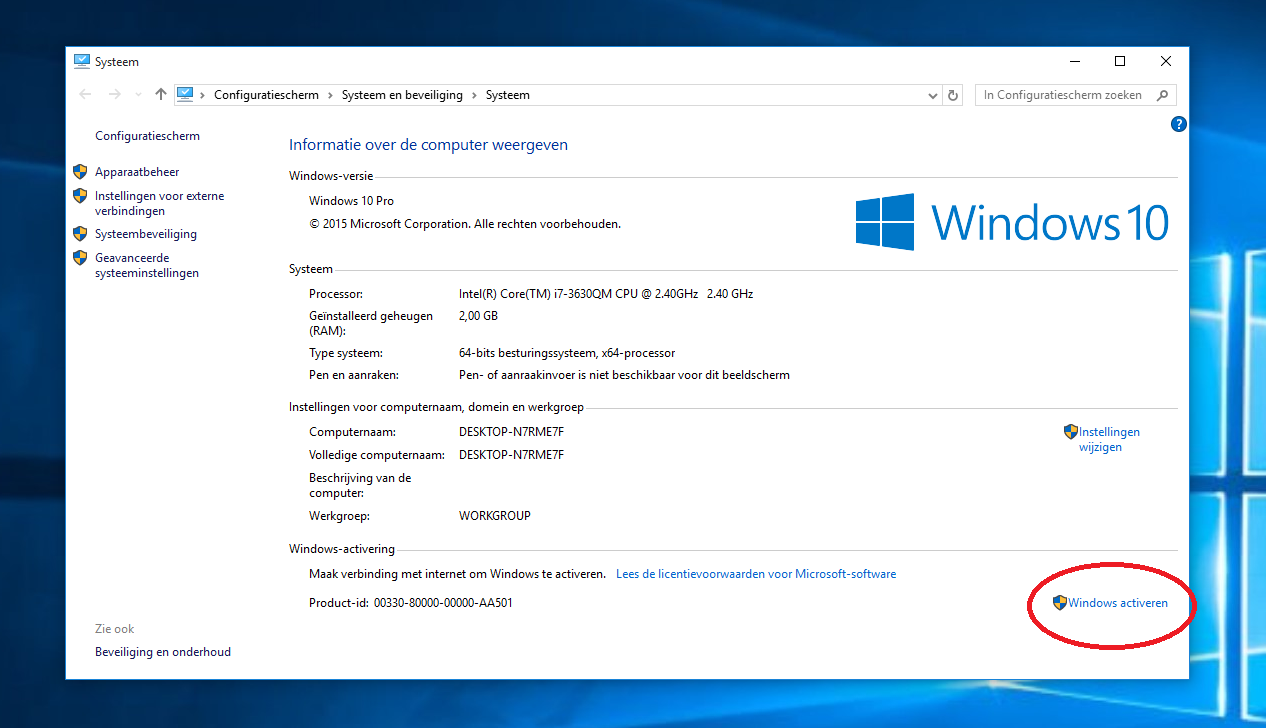The height and width of the screenshot is (728, 1266).
Task: Click the 2015 Microsoft Corporation copyright line
Action: 465,224
